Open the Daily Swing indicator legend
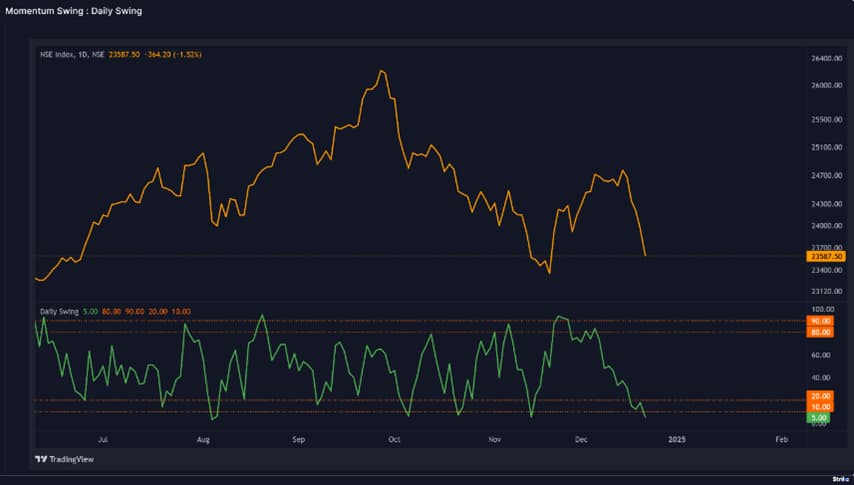The image size is (854, 485). point(58,312)
